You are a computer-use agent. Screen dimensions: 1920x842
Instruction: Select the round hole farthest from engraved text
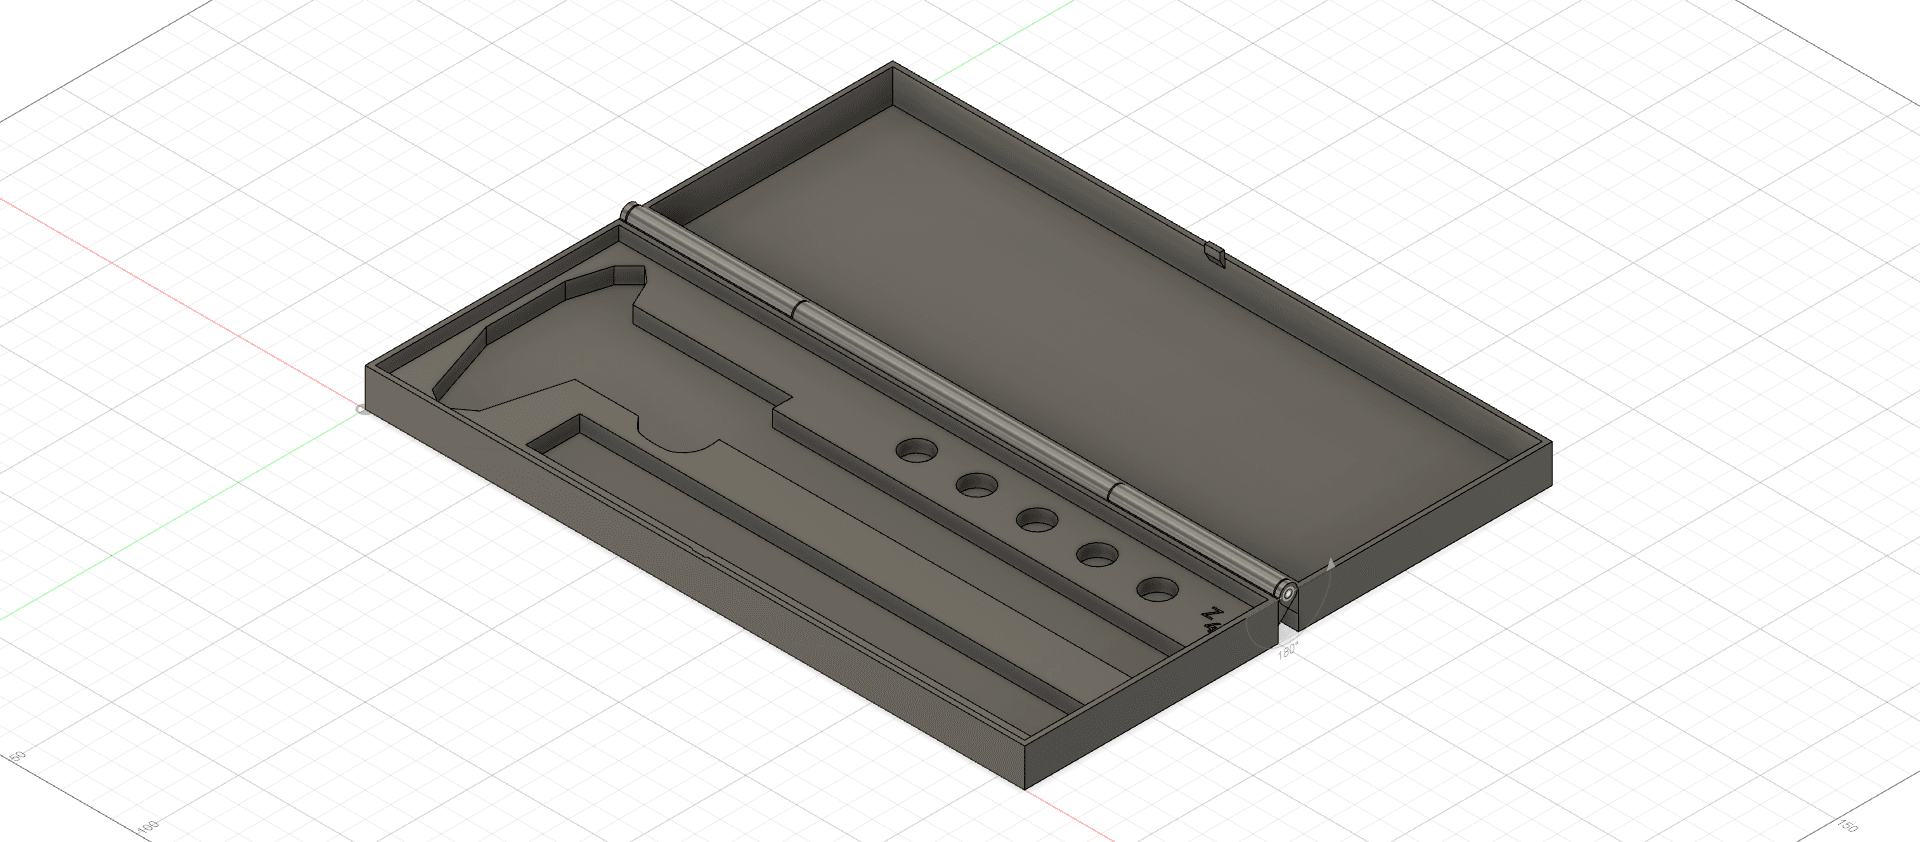(x=915, y=450)
